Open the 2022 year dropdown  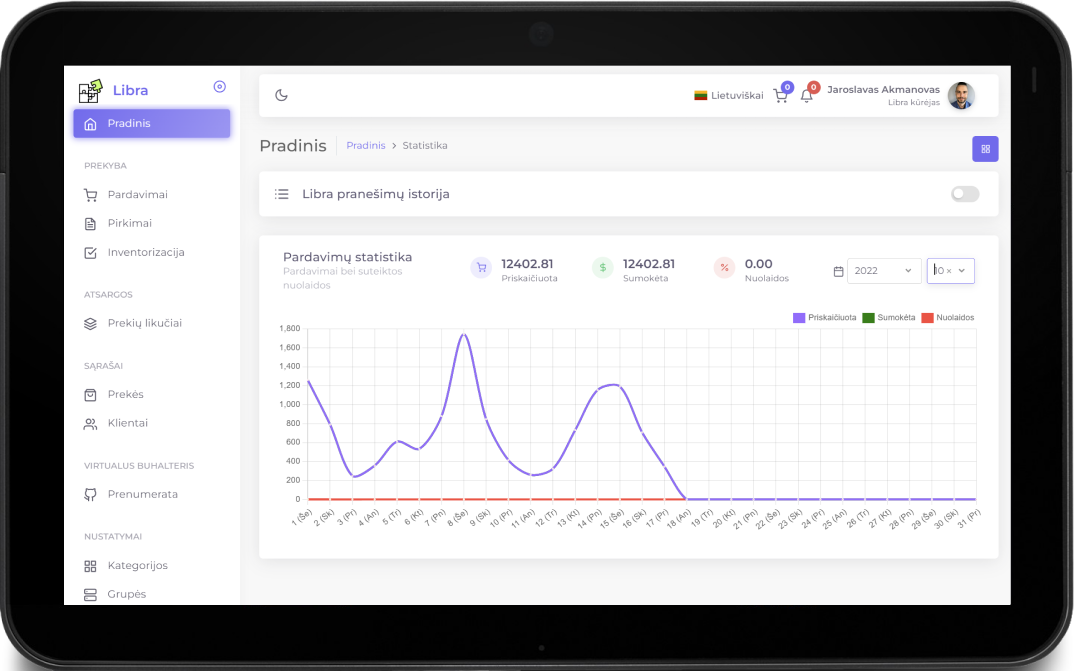click(884, 271)
